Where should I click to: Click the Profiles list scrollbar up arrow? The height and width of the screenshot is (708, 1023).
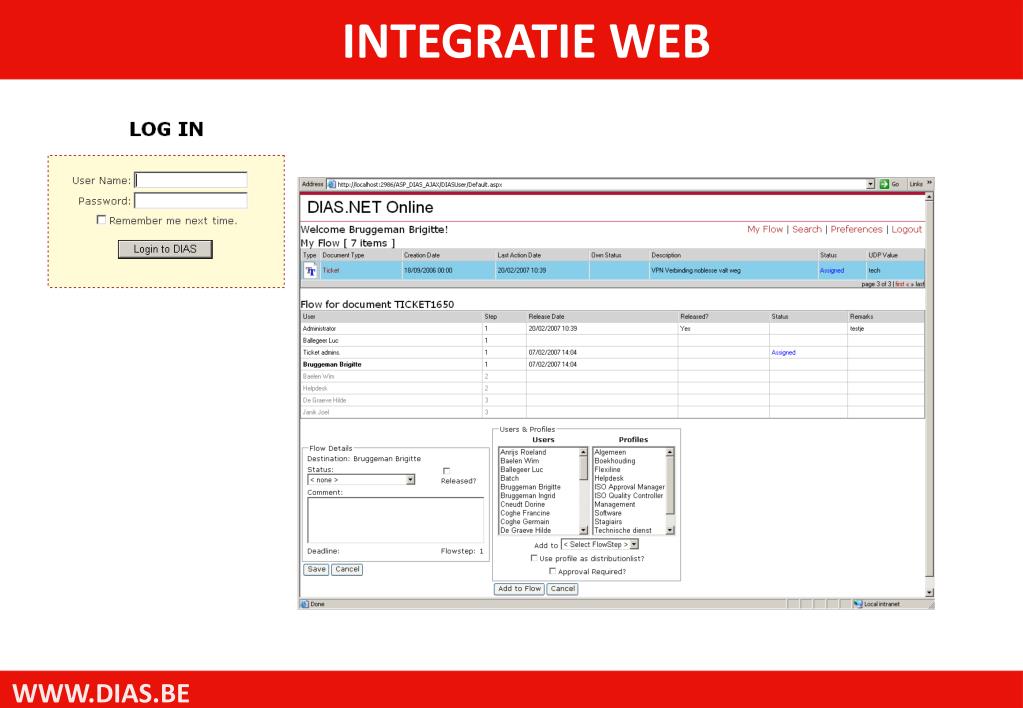(669, 452)
